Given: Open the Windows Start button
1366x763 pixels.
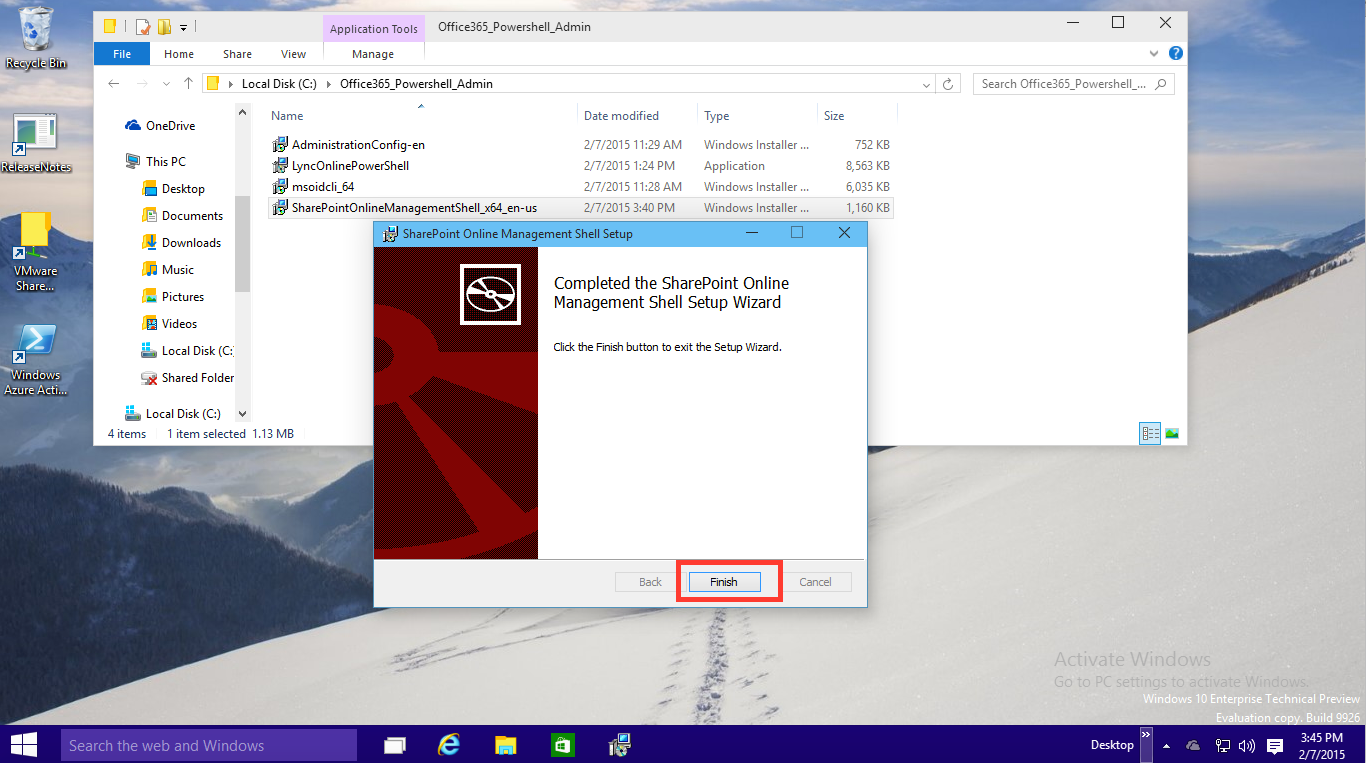Looking at the screenshot, I should click(23, 745).
